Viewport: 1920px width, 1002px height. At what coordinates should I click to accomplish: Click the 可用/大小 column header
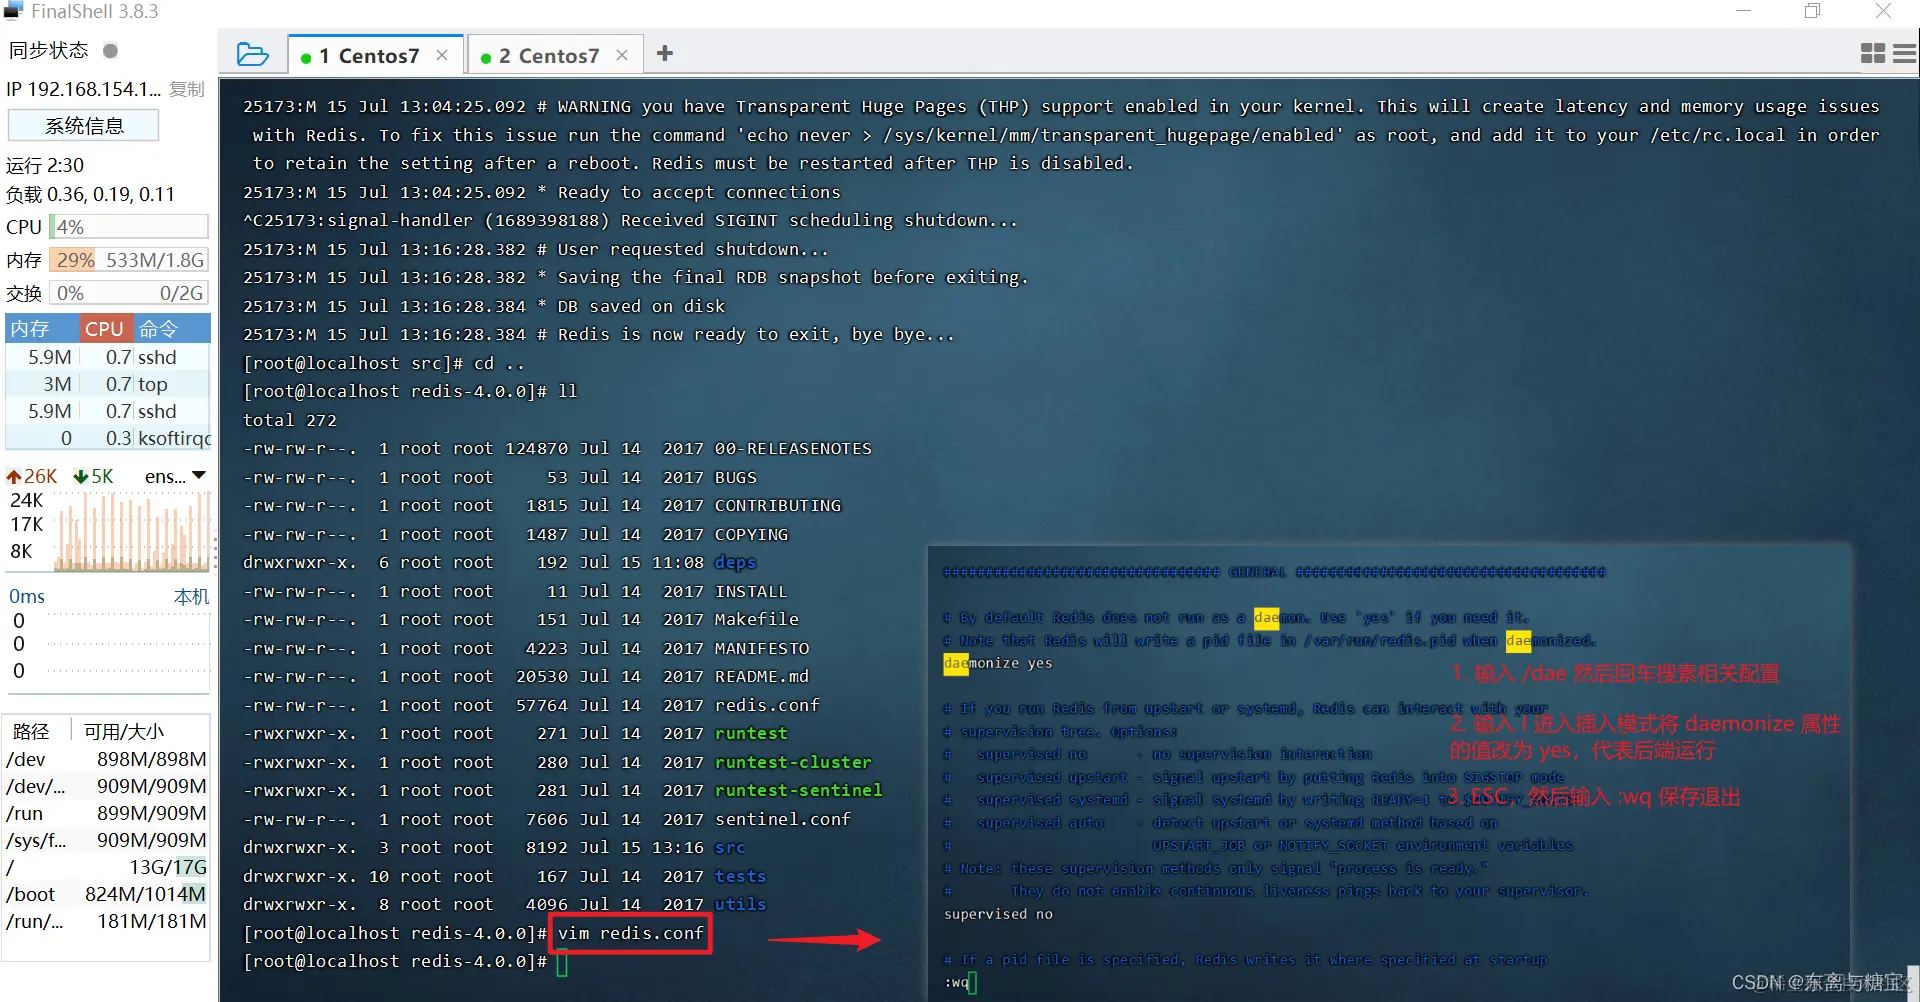pyautogui.click(x=124, y=731)
